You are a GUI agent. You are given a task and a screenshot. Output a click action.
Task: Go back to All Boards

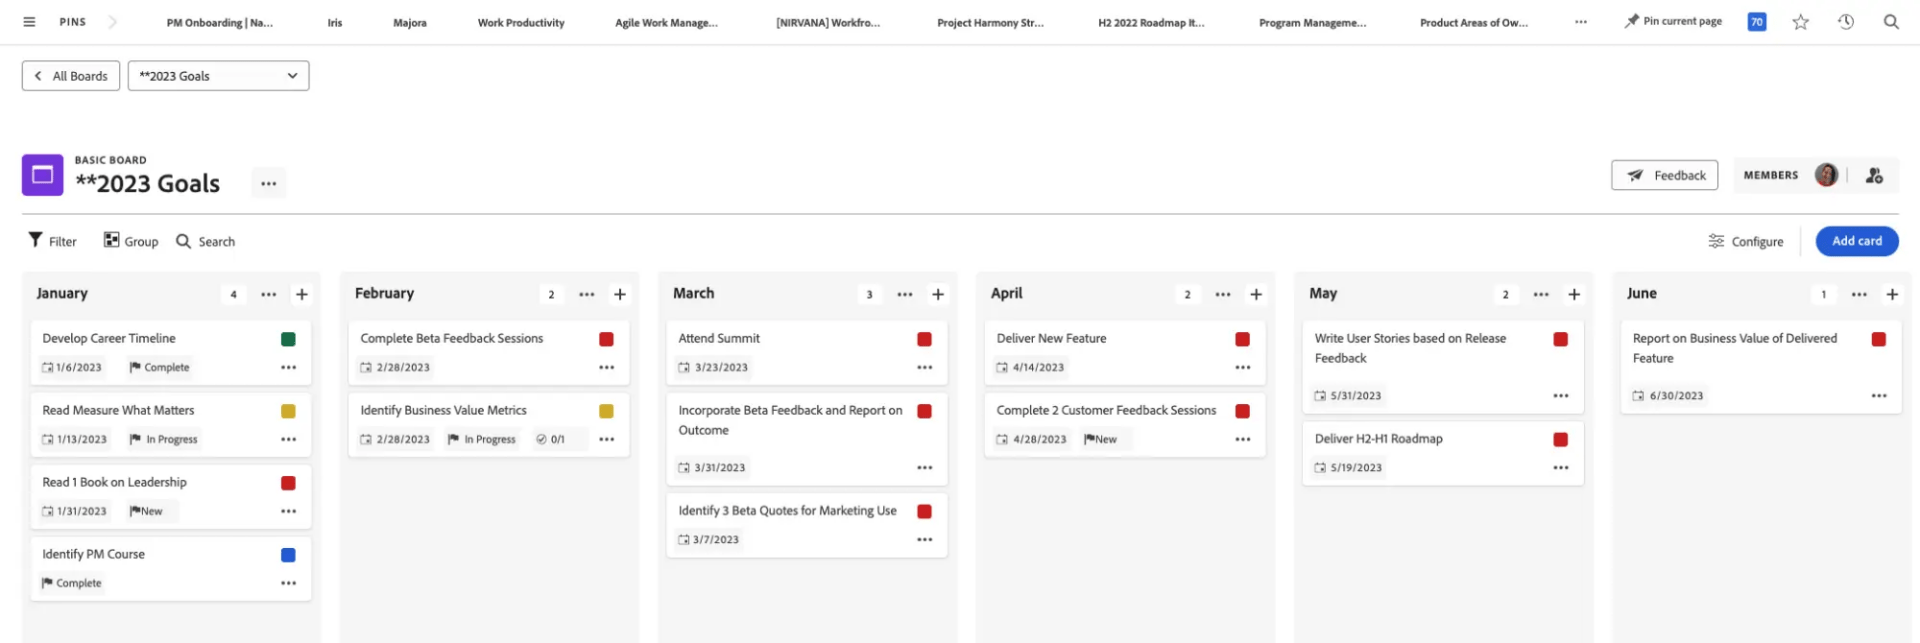click(71, 76)
